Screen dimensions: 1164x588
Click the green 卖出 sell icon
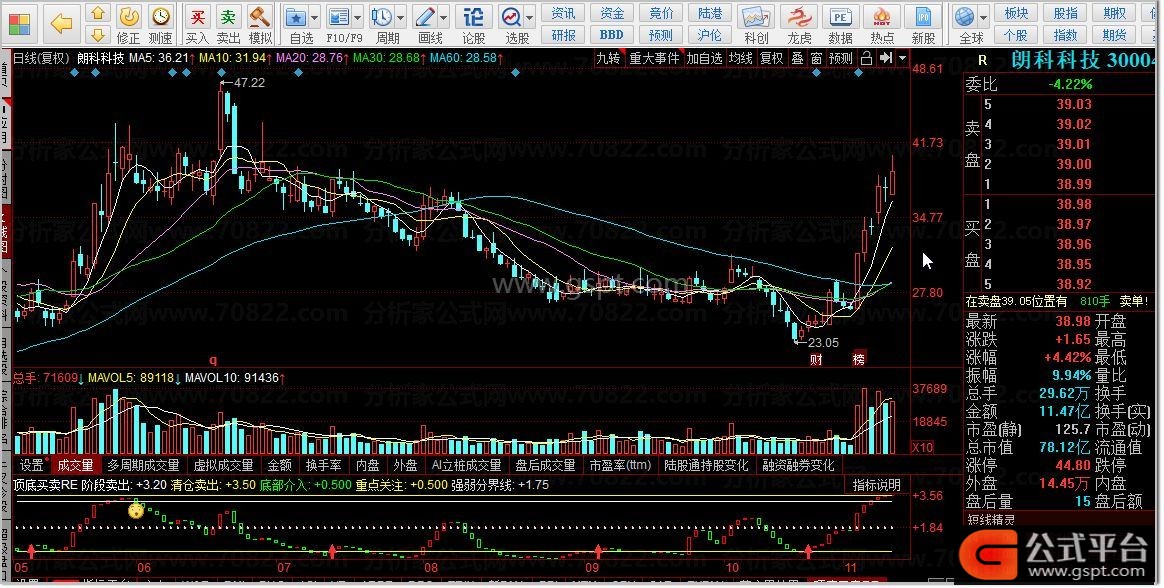tap(229, 24)
